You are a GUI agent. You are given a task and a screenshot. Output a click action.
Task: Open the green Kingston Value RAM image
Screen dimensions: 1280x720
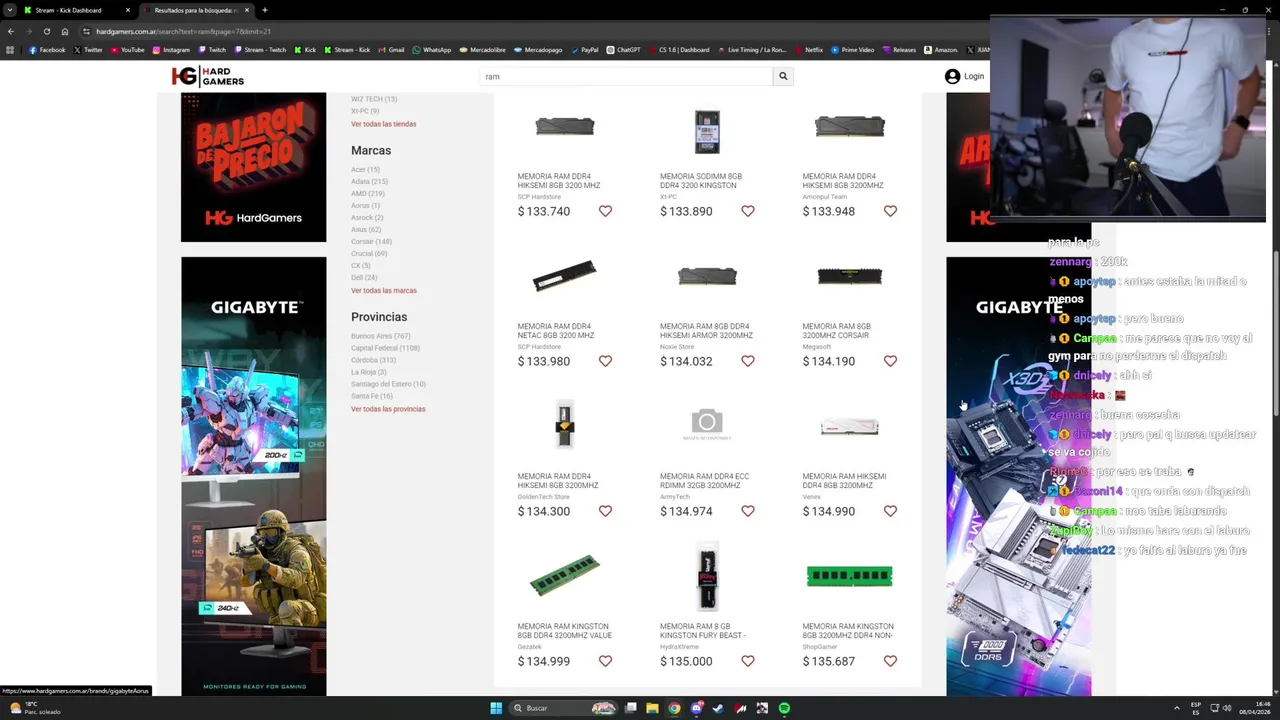pyautogui.click(x=564, y=576)
